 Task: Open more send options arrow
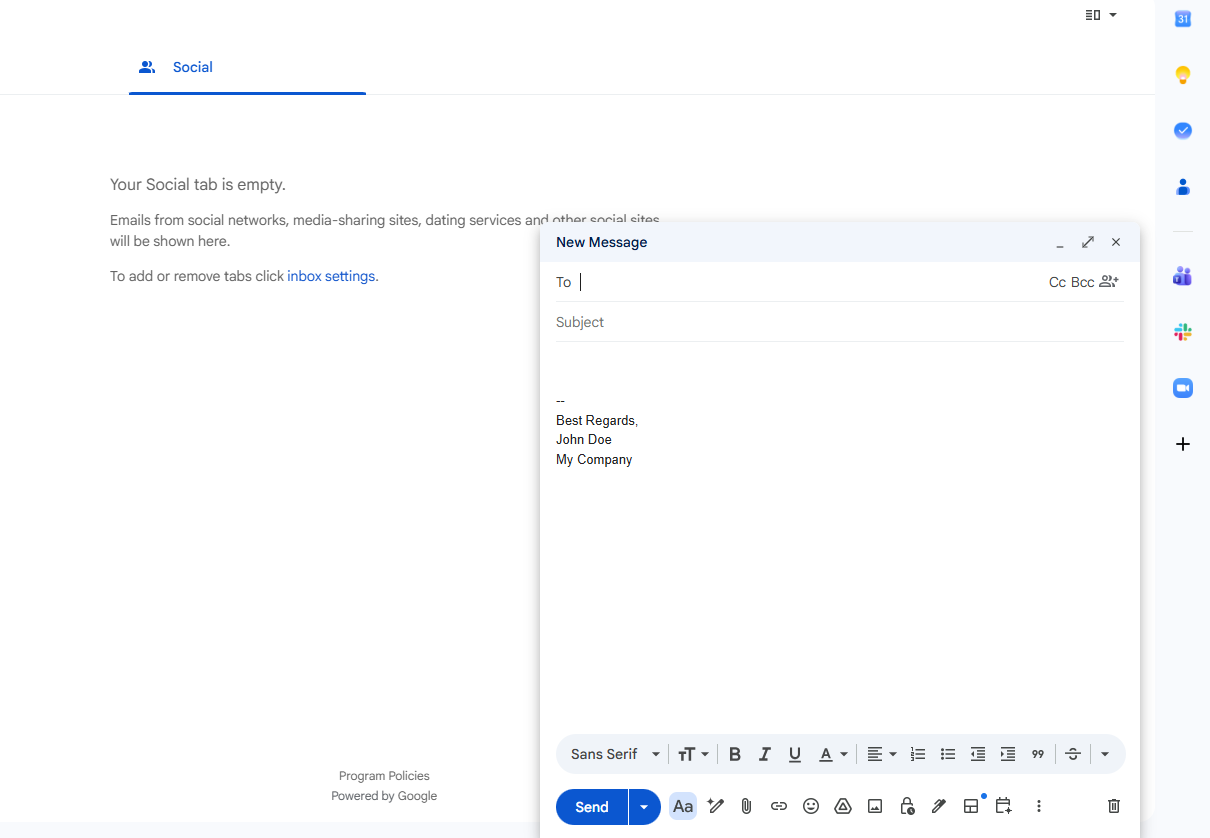[x=644, y=807]
